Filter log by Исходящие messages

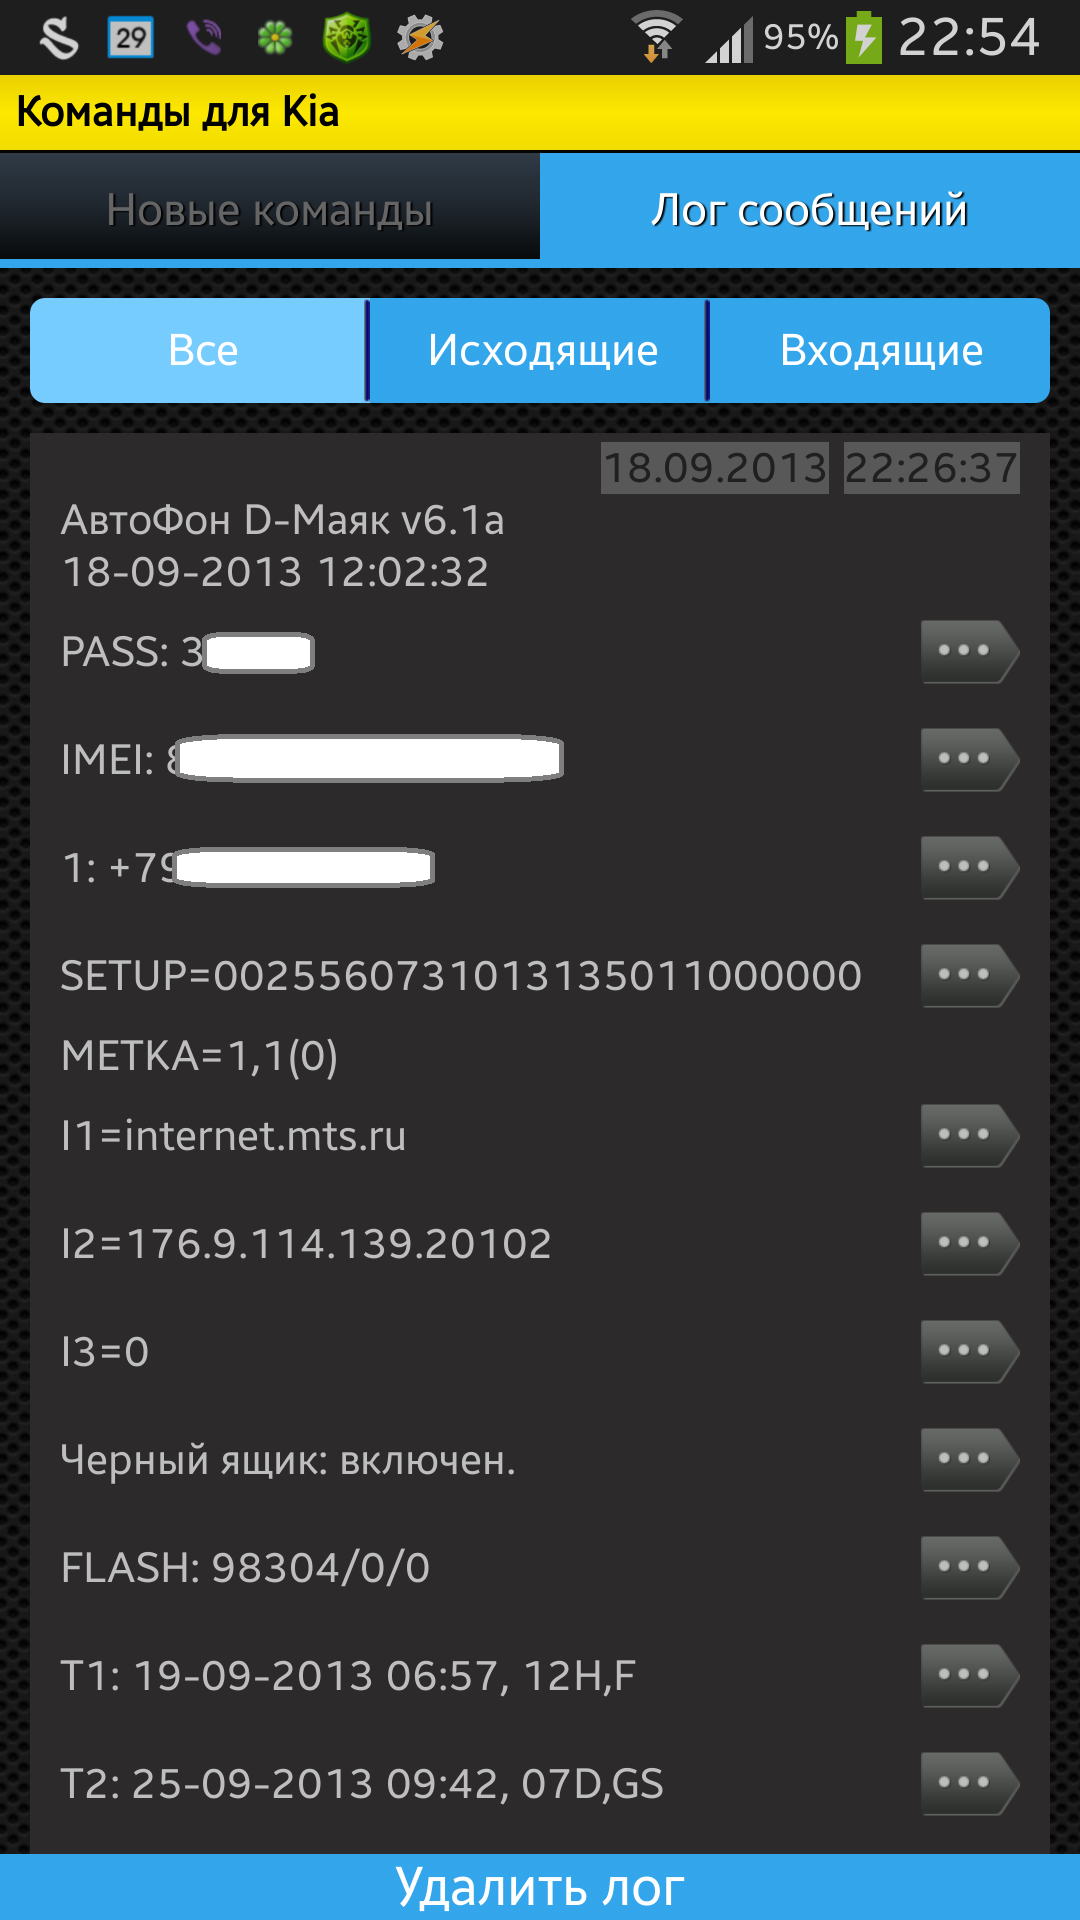point(542,351)
